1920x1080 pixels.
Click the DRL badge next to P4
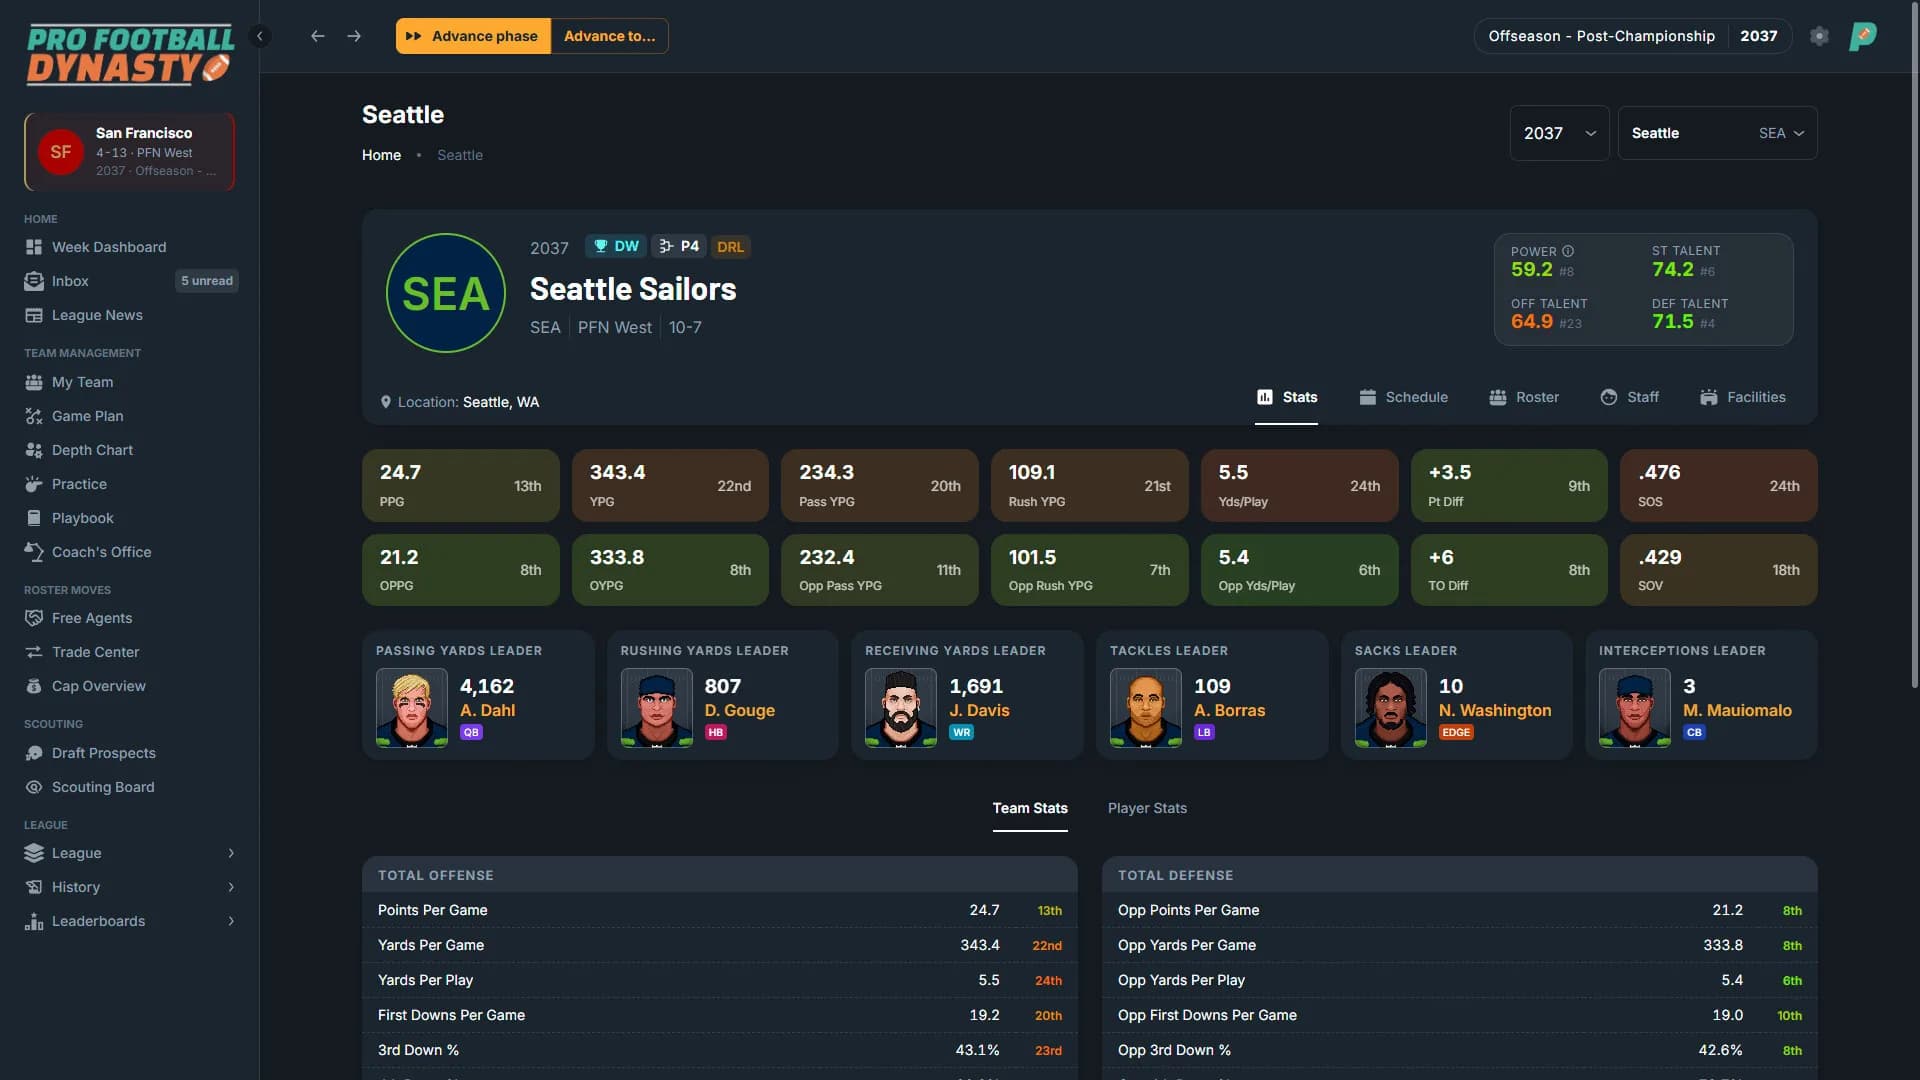[x=730, y=246]
